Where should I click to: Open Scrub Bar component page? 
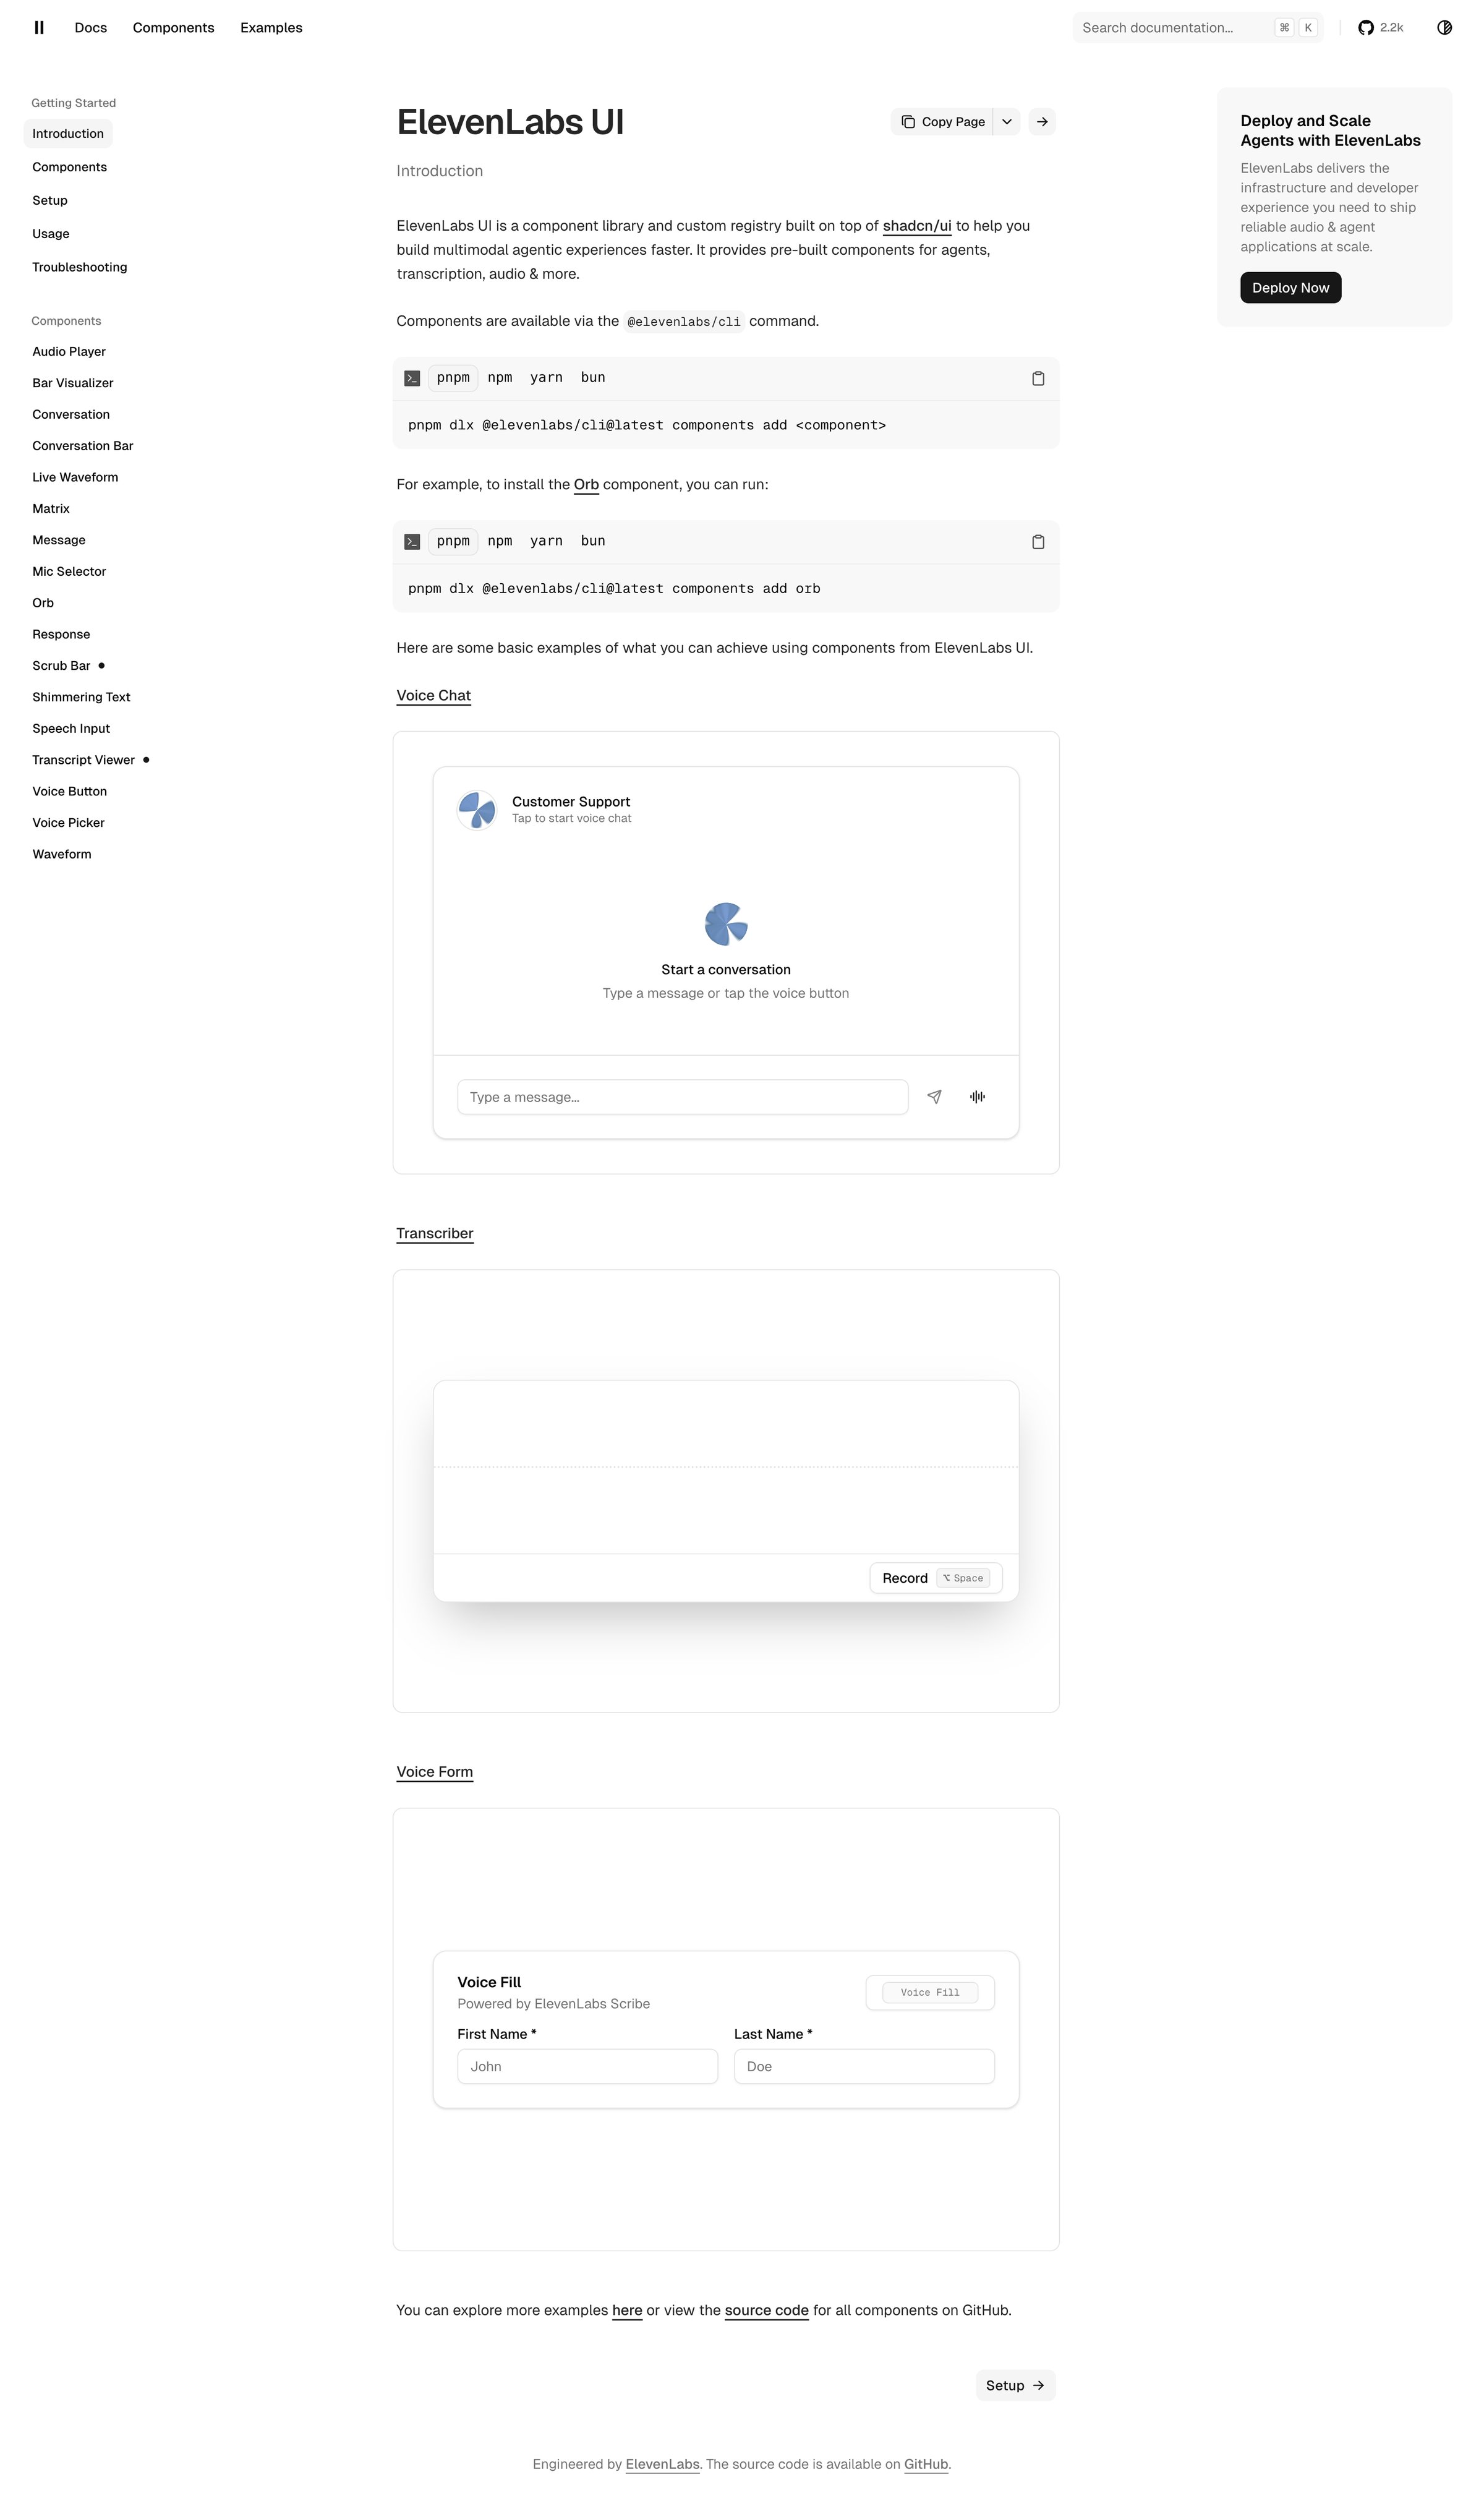(61, 666)
